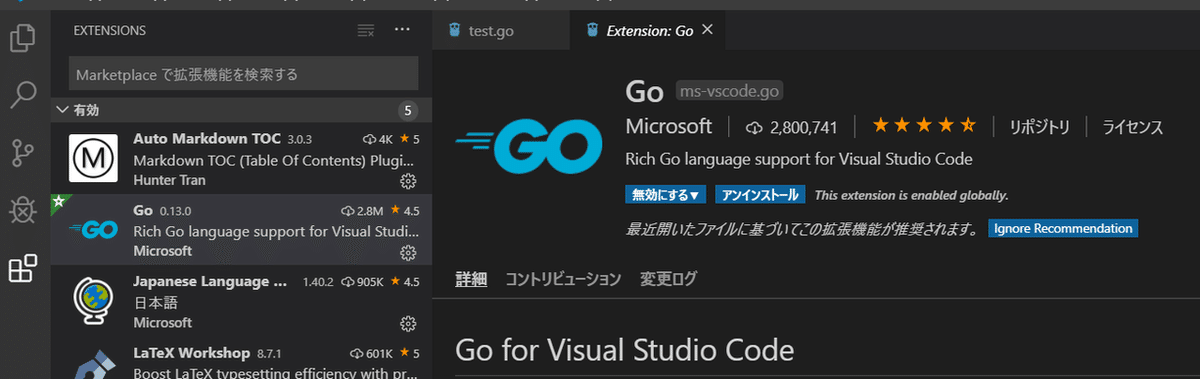The height and width of the screenshot is (379, 1200).
Task: Click the Ignore Recommendation button
Action: tap(1064, 228)
